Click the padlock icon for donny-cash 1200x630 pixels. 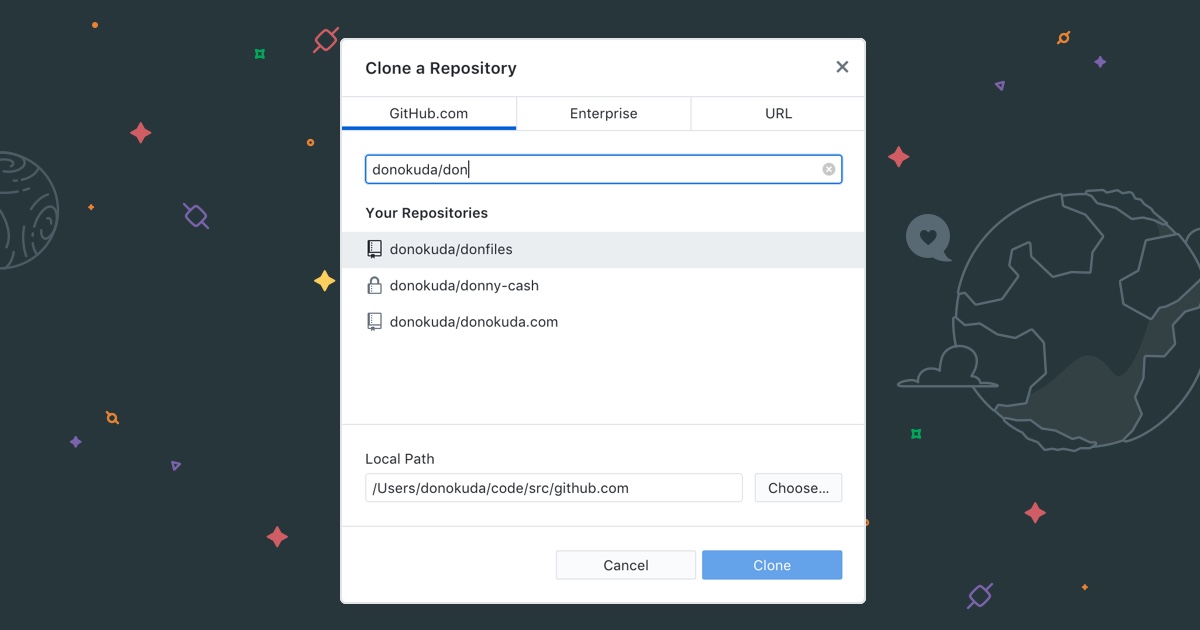point(374,285)
